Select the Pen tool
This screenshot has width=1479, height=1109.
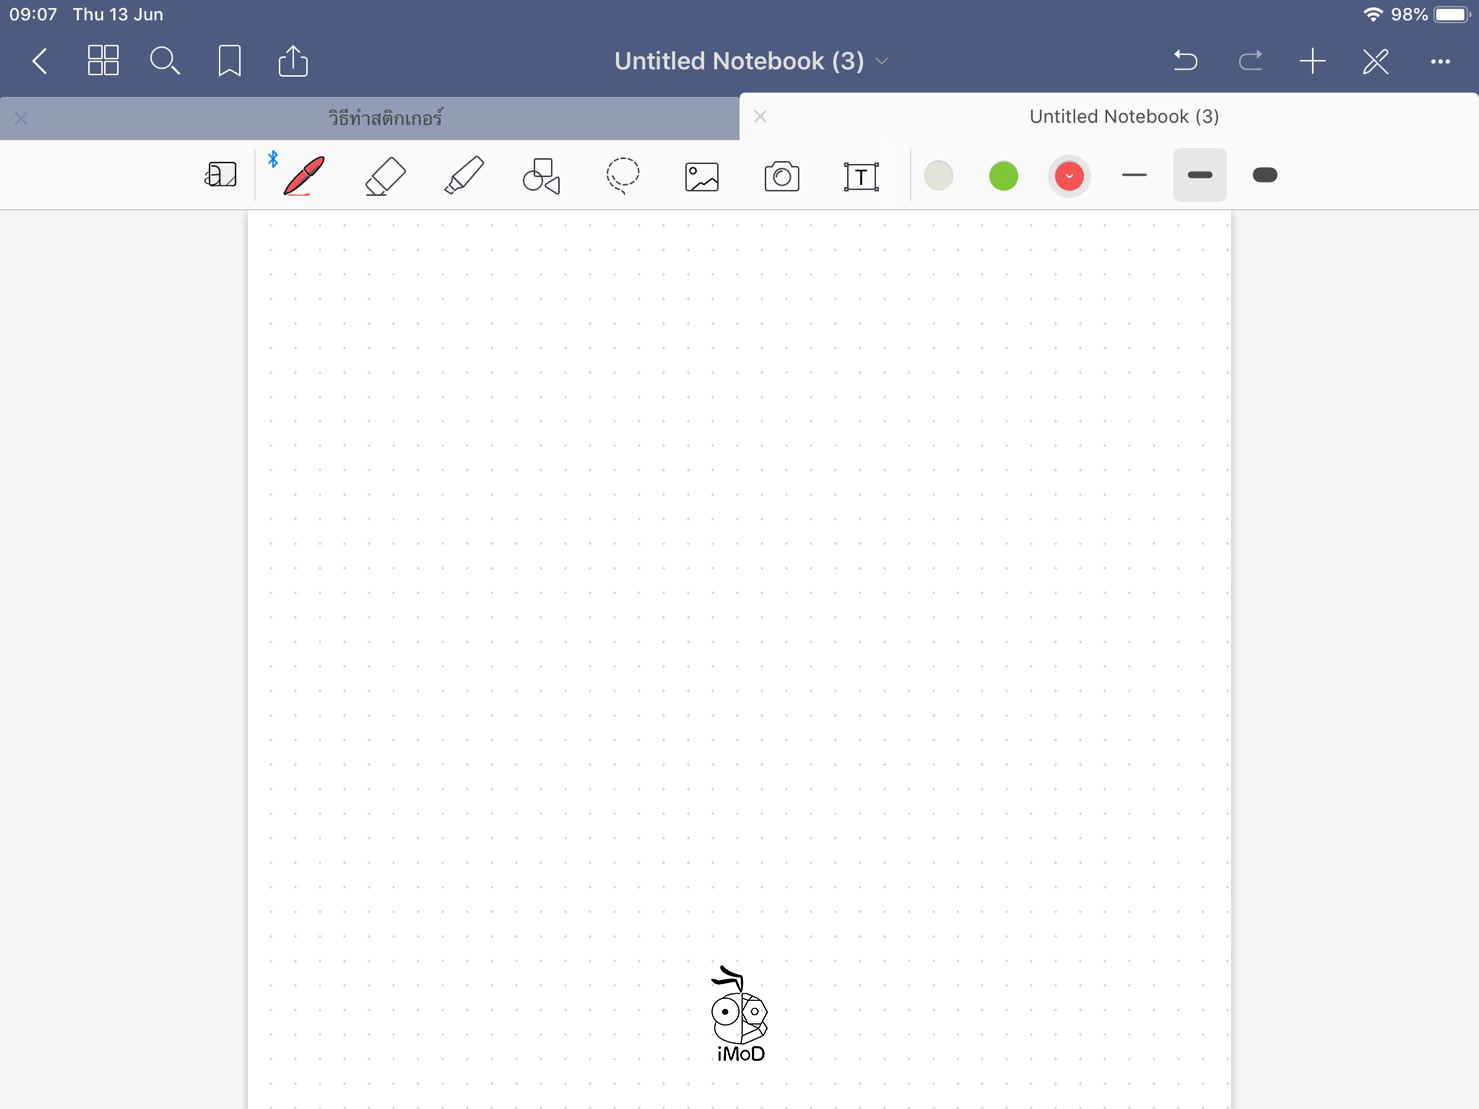303,176
